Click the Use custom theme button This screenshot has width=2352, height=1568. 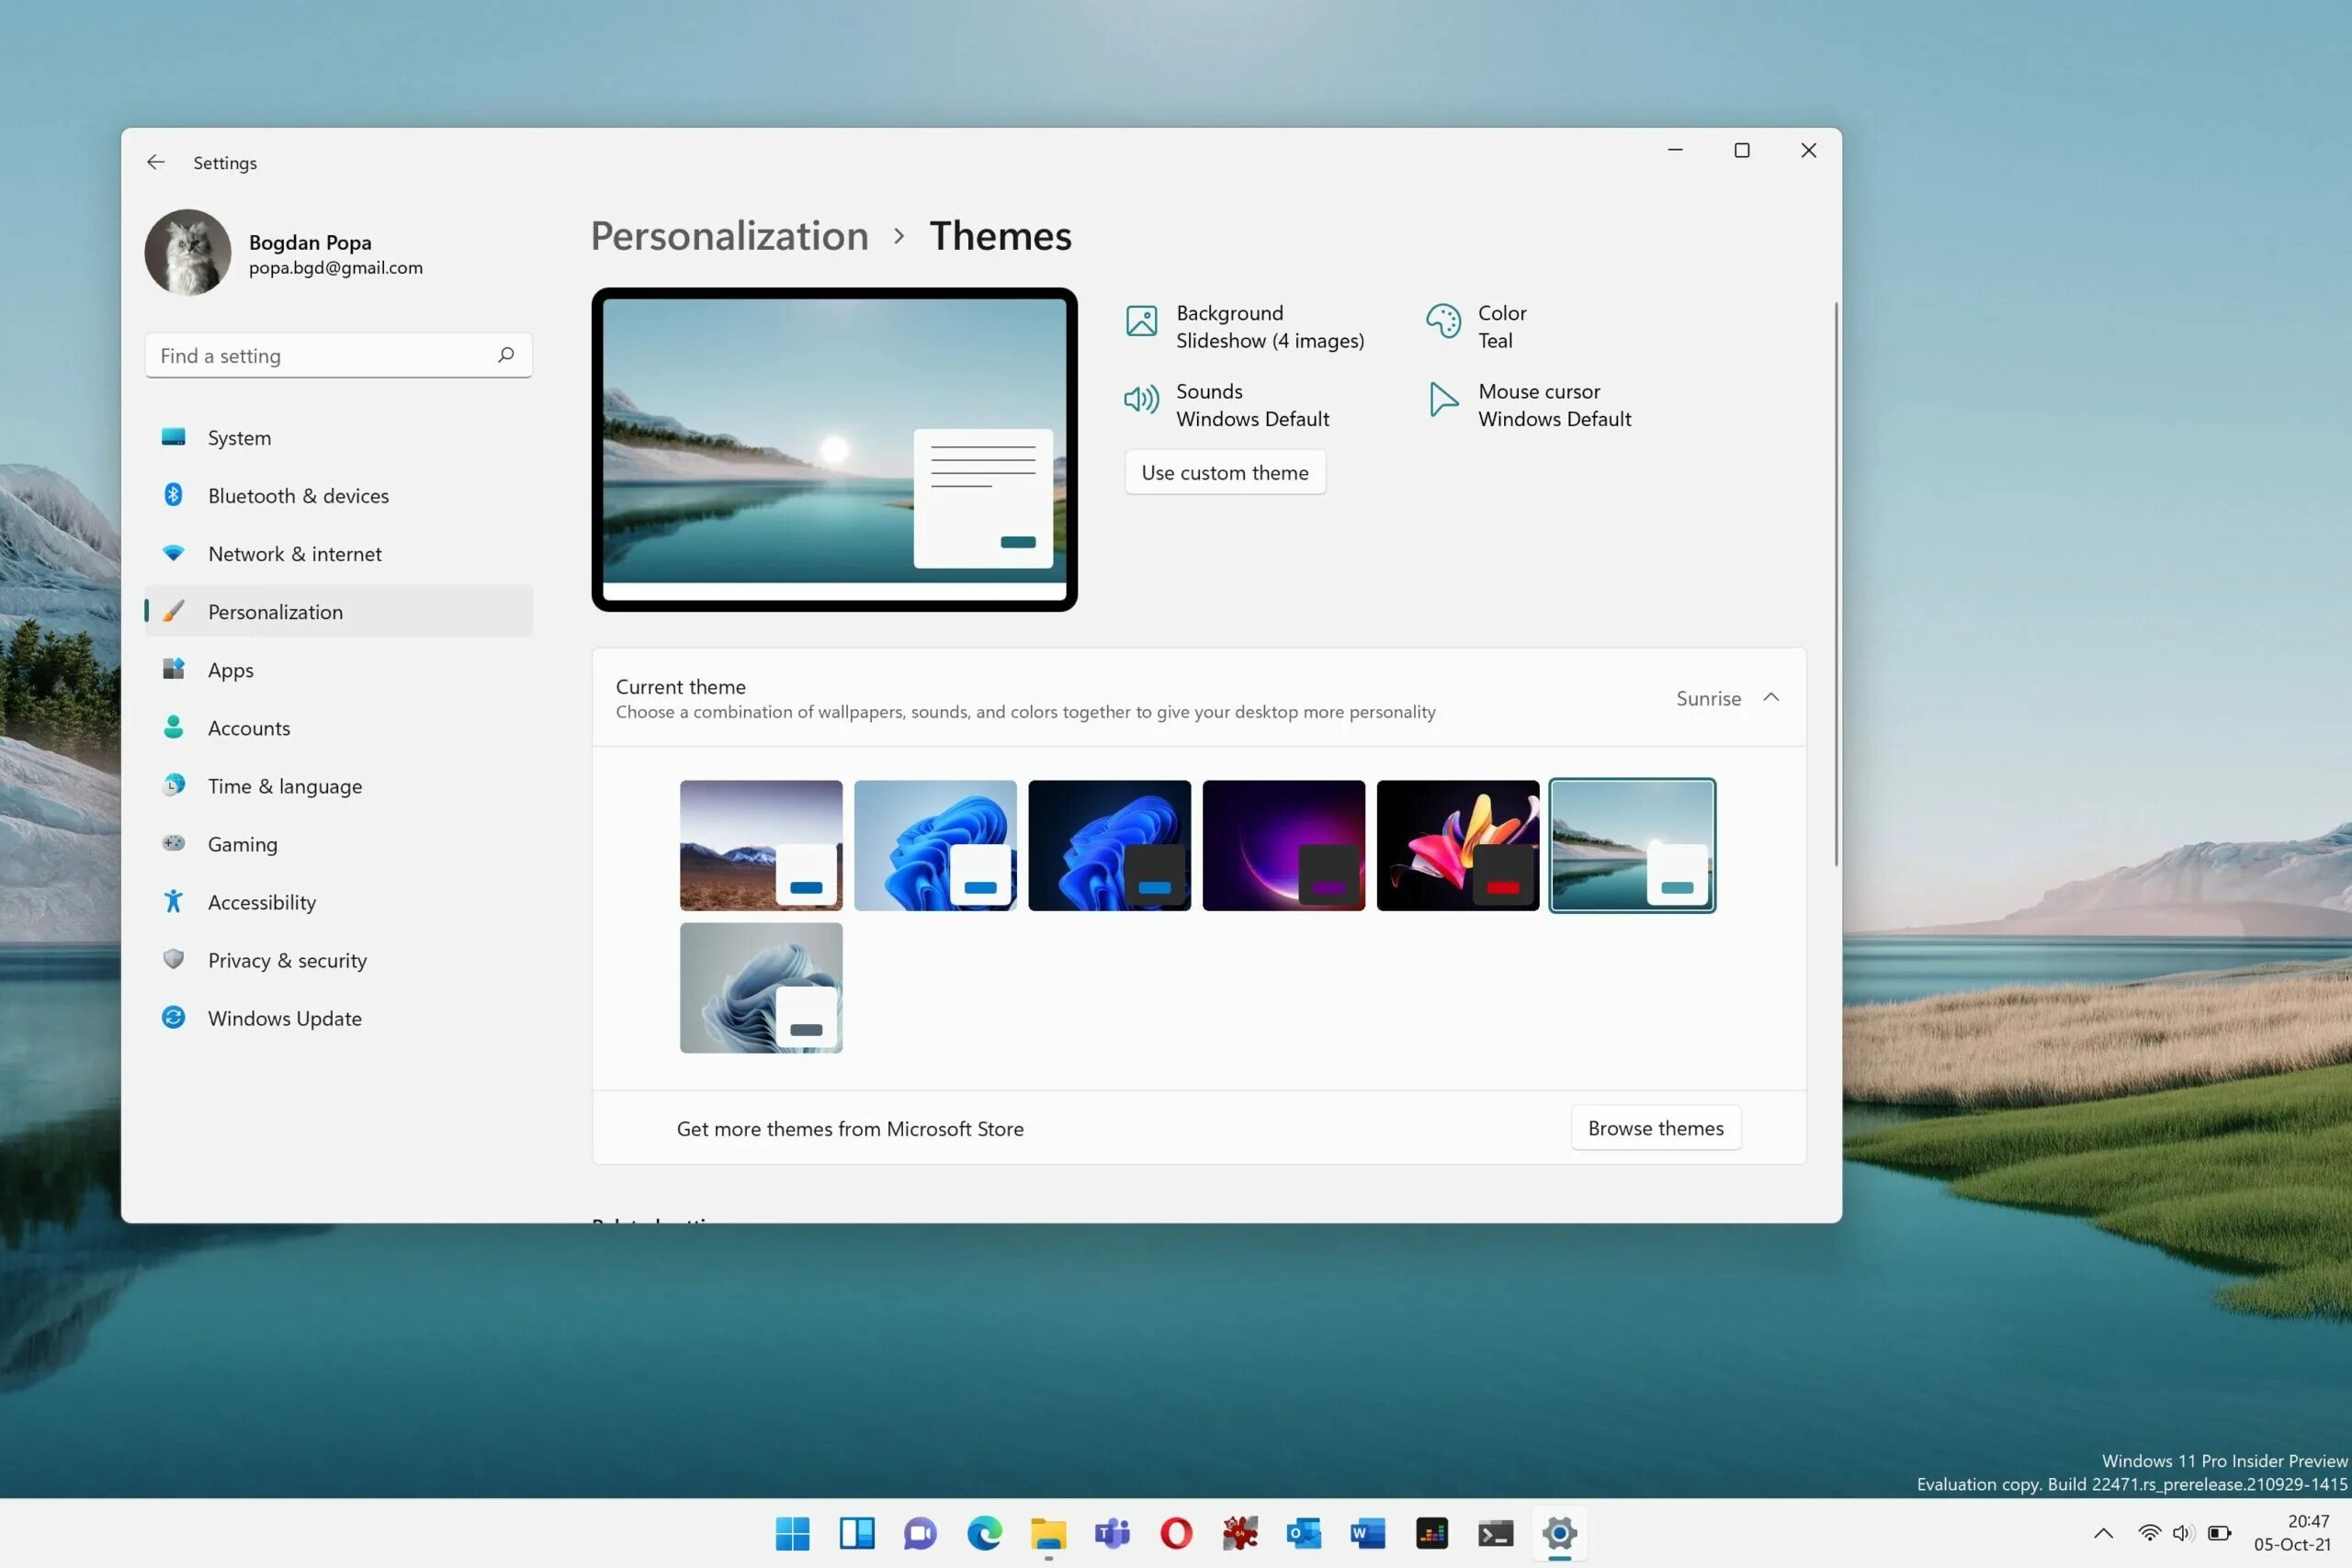1224,473
